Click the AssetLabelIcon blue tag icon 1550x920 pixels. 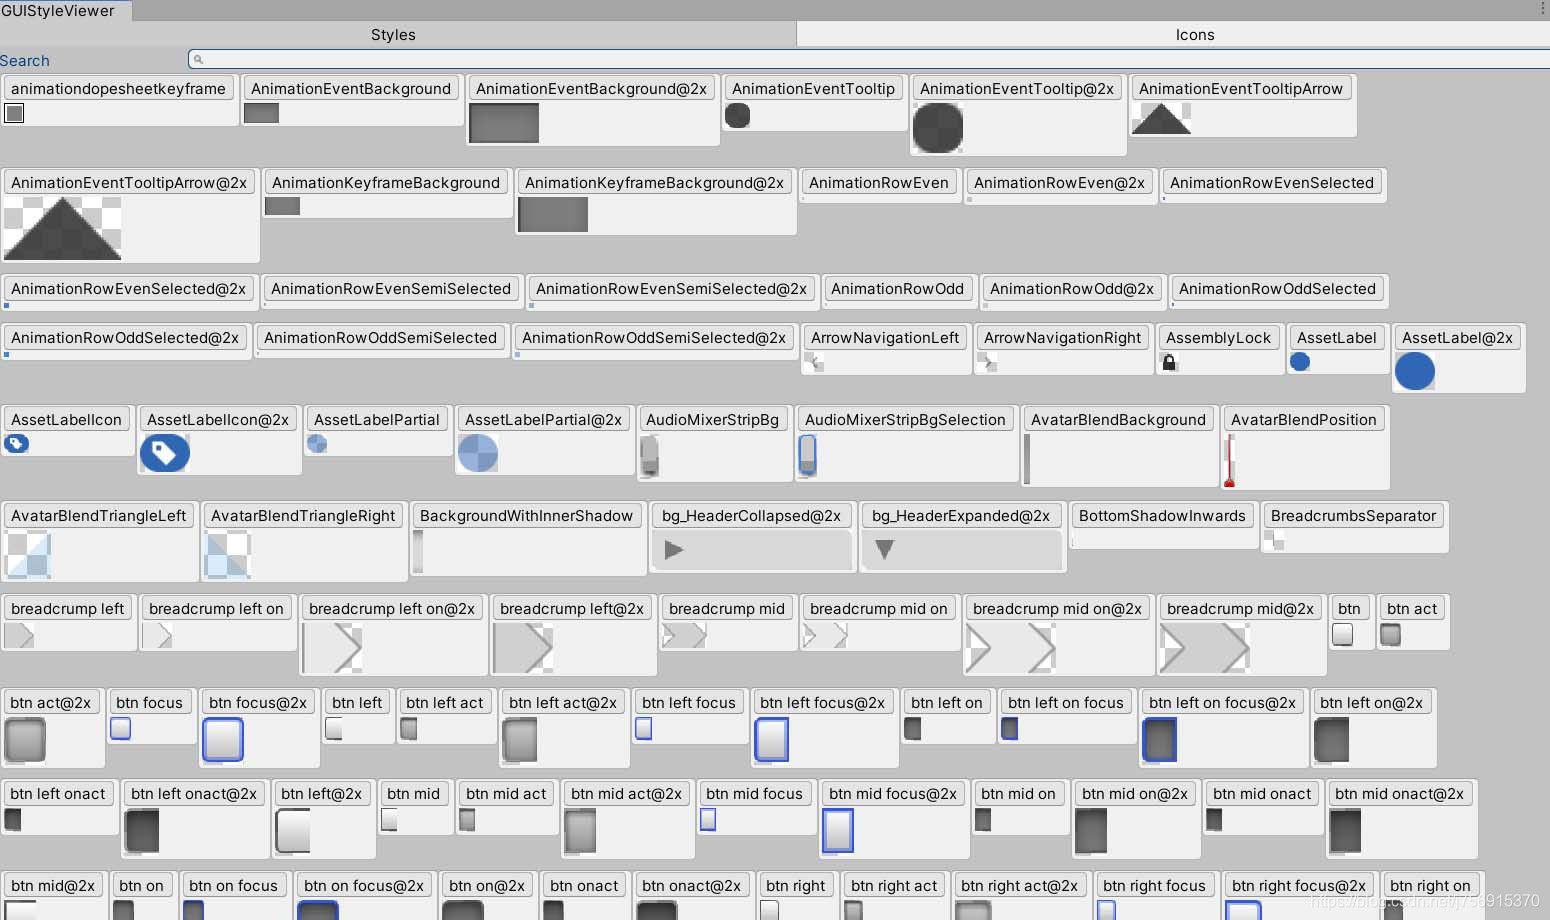click(17, 443)
